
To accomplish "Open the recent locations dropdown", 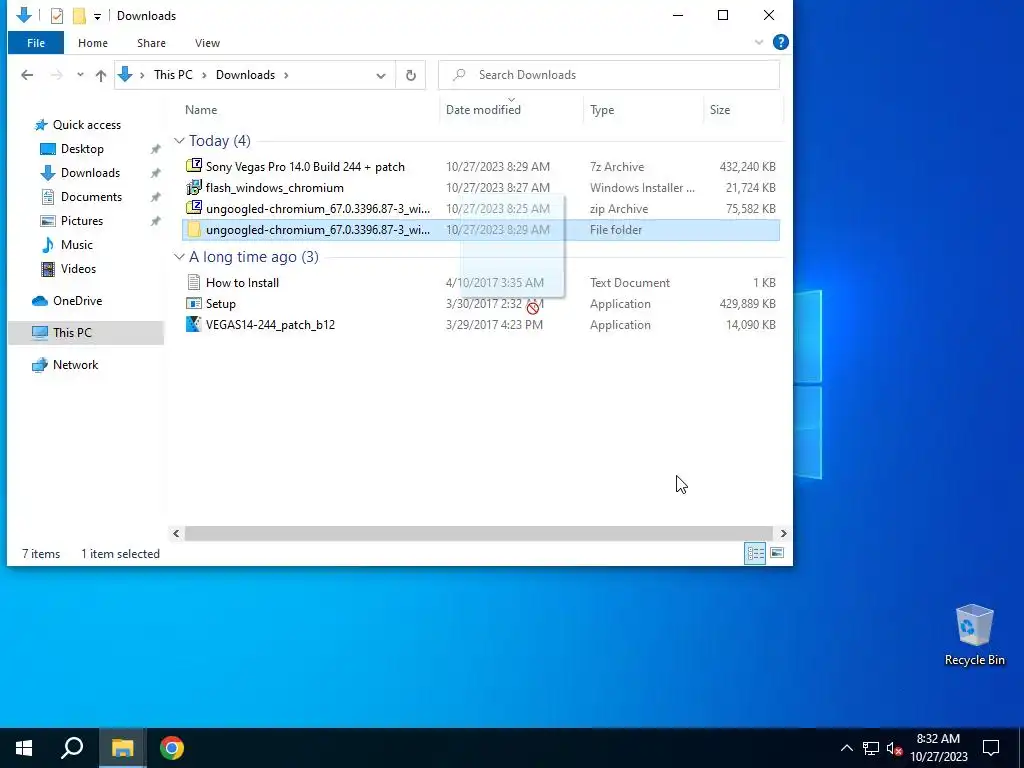I will tap(80, 75).
